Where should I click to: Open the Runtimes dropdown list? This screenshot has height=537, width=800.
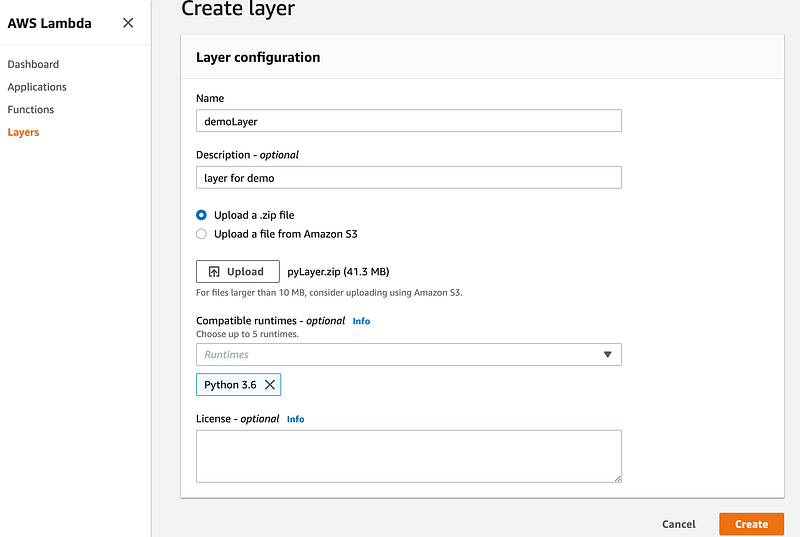tap(409, 354)
